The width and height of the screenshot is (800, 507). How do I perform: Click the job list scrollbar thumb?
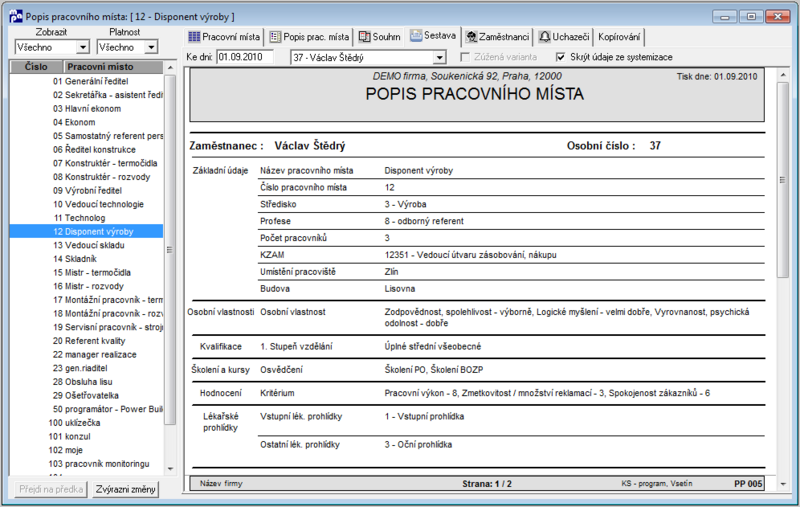pyautogui.click(x=170, y=250)
